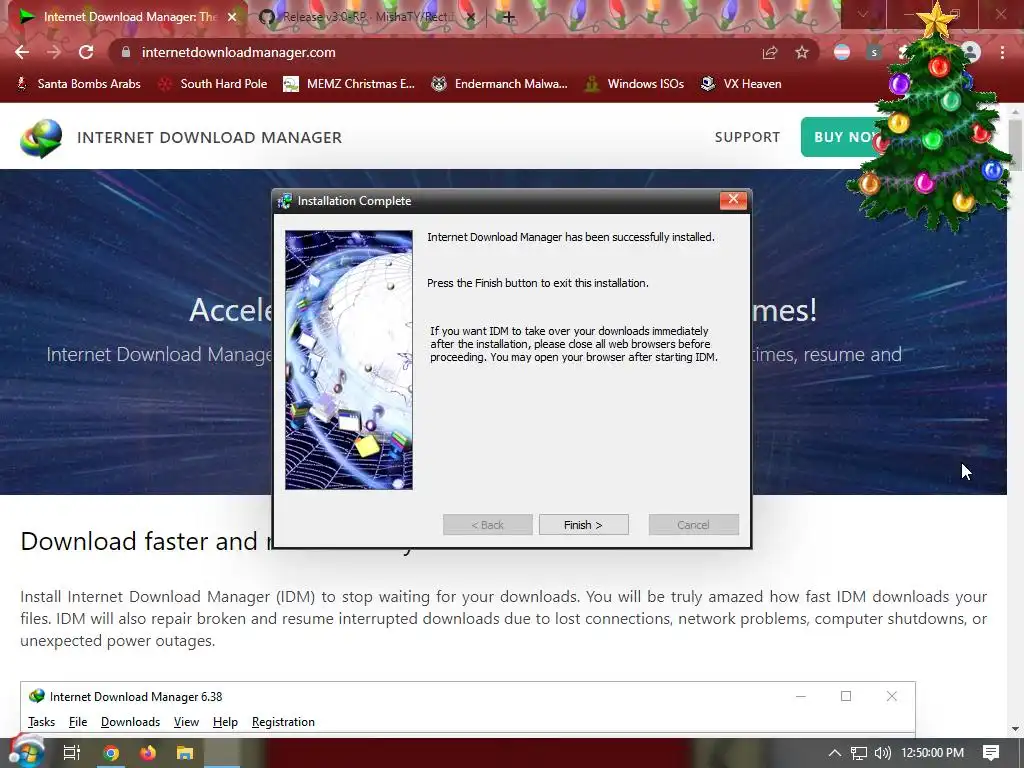1024x768 pixels.
Task: Expand the hidden system tray icons
Action: [x=834, y=753]
